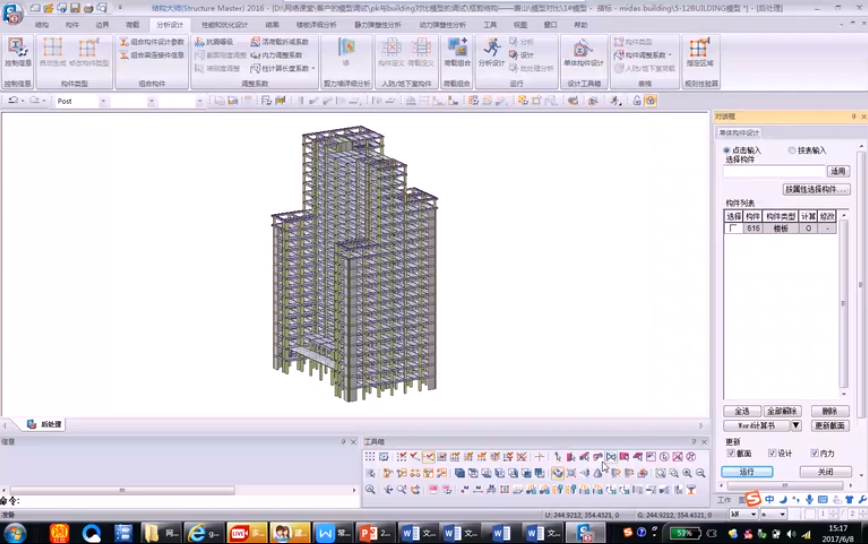Open the Word计算书 dropdown arrow
This screenshot has height=544, width=868.
click(795, 426)
